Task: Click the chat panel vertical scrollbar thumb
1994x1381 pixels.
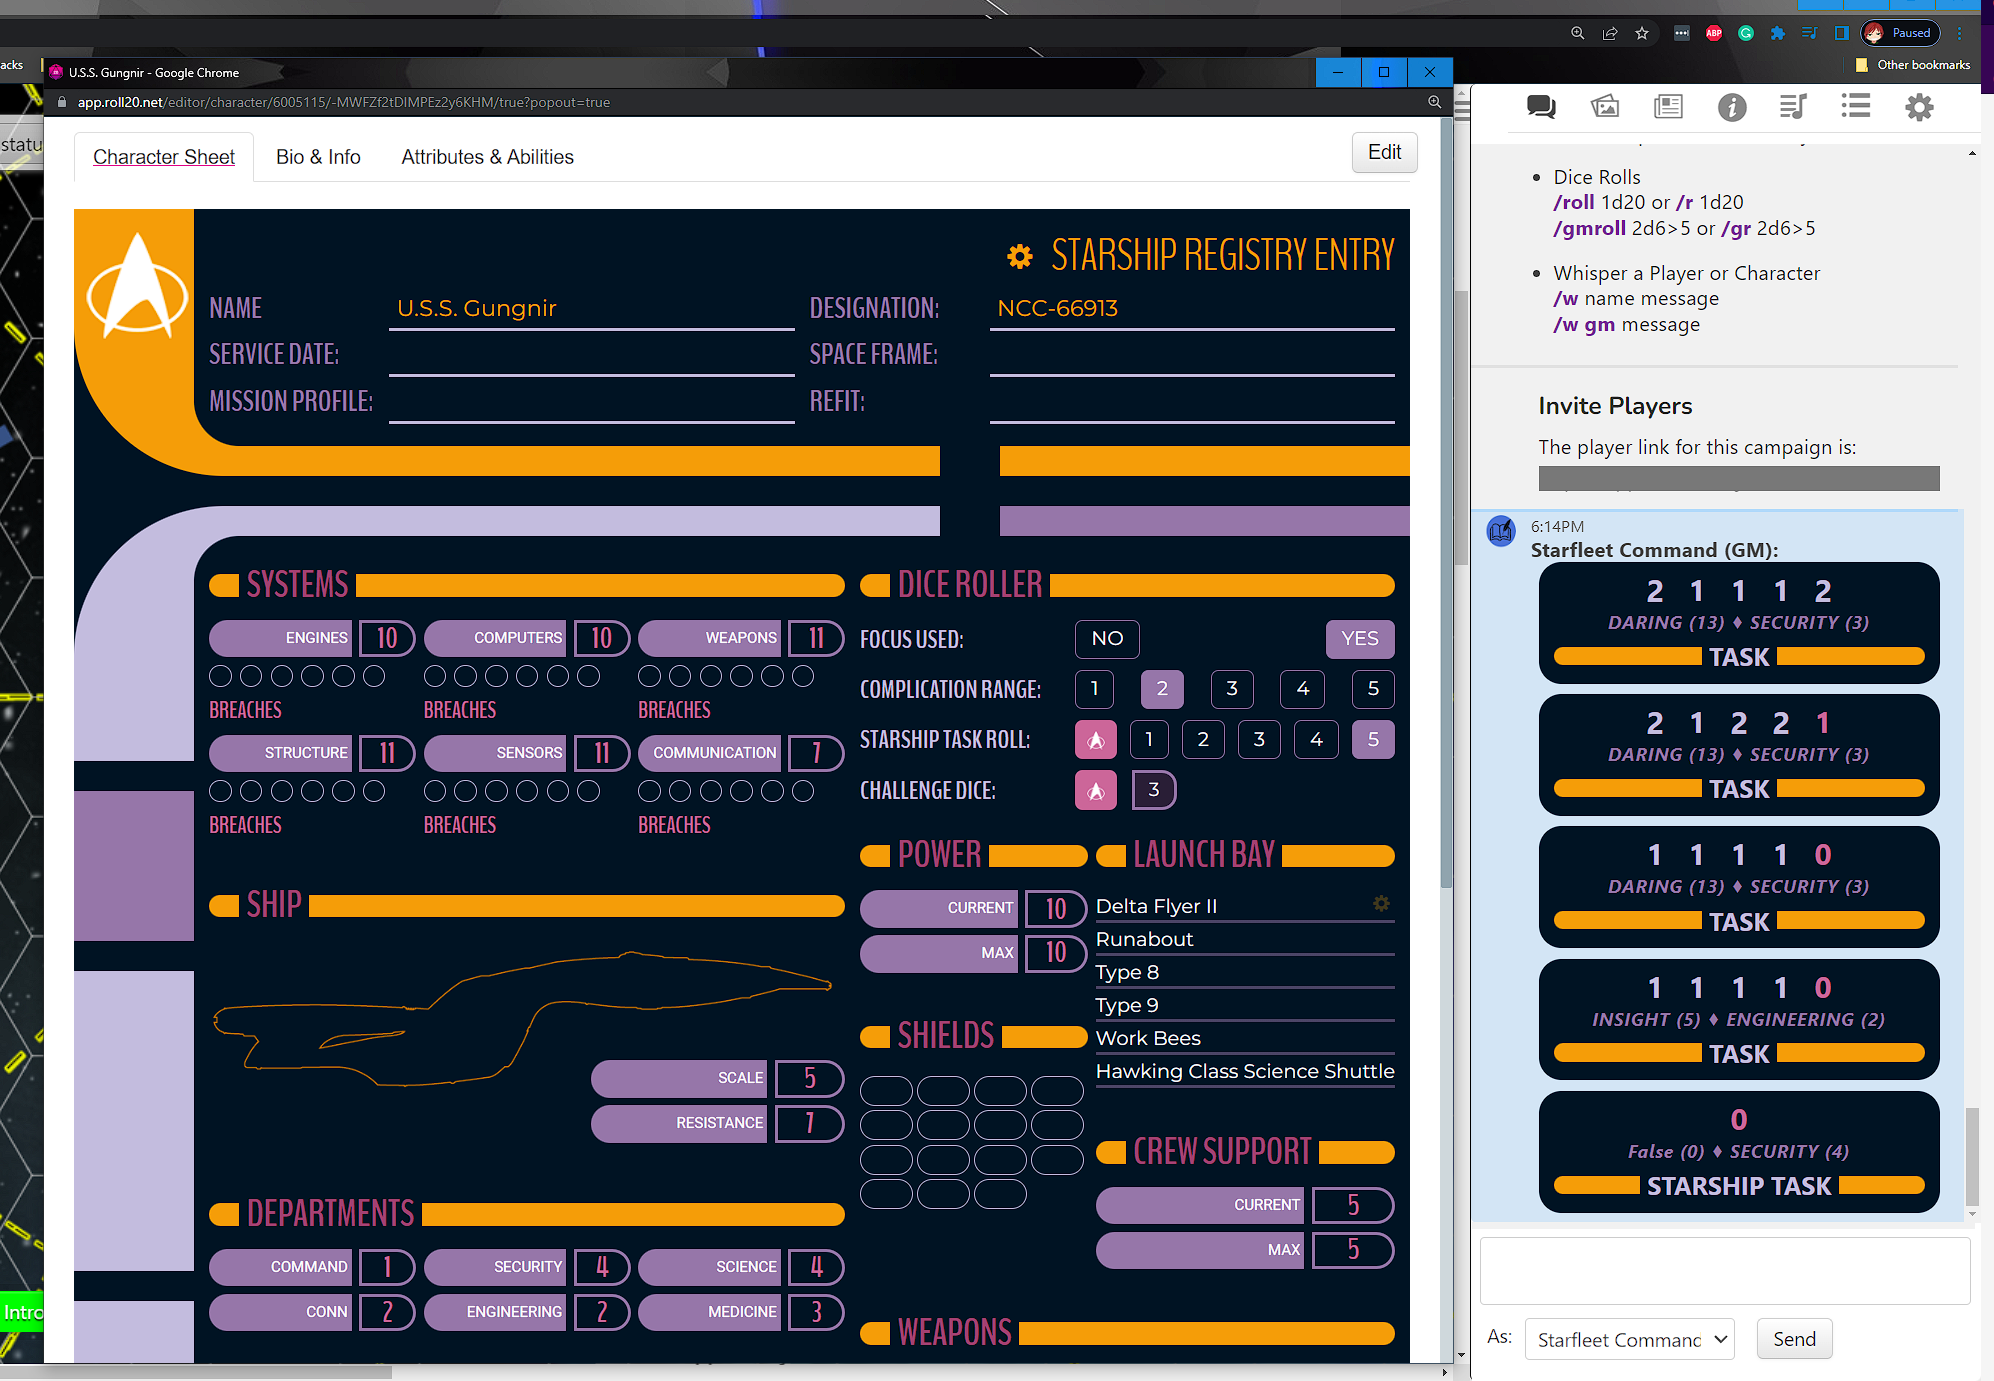Action: pyautogui.click(x=1972, y=1155)
